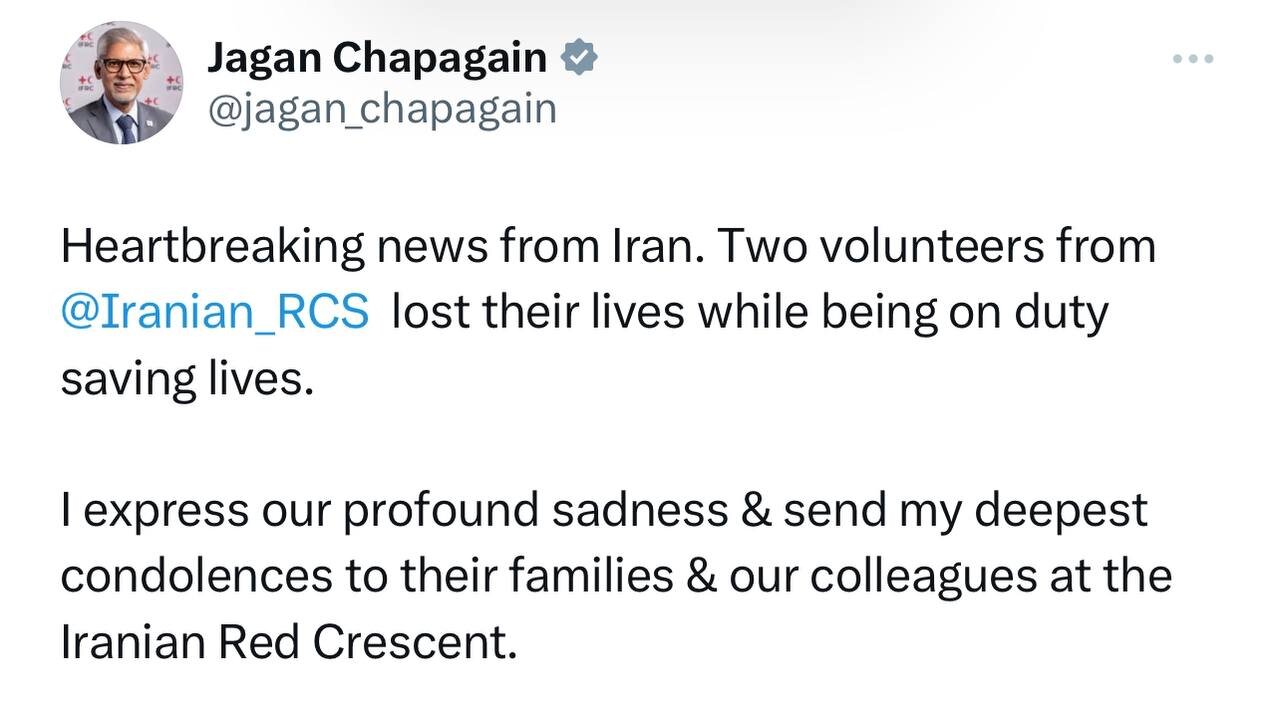This screenshot has width=1280, height=706.
Task: Open Jagan Chapagain's profile picture
Action: (x=121, y=83)
